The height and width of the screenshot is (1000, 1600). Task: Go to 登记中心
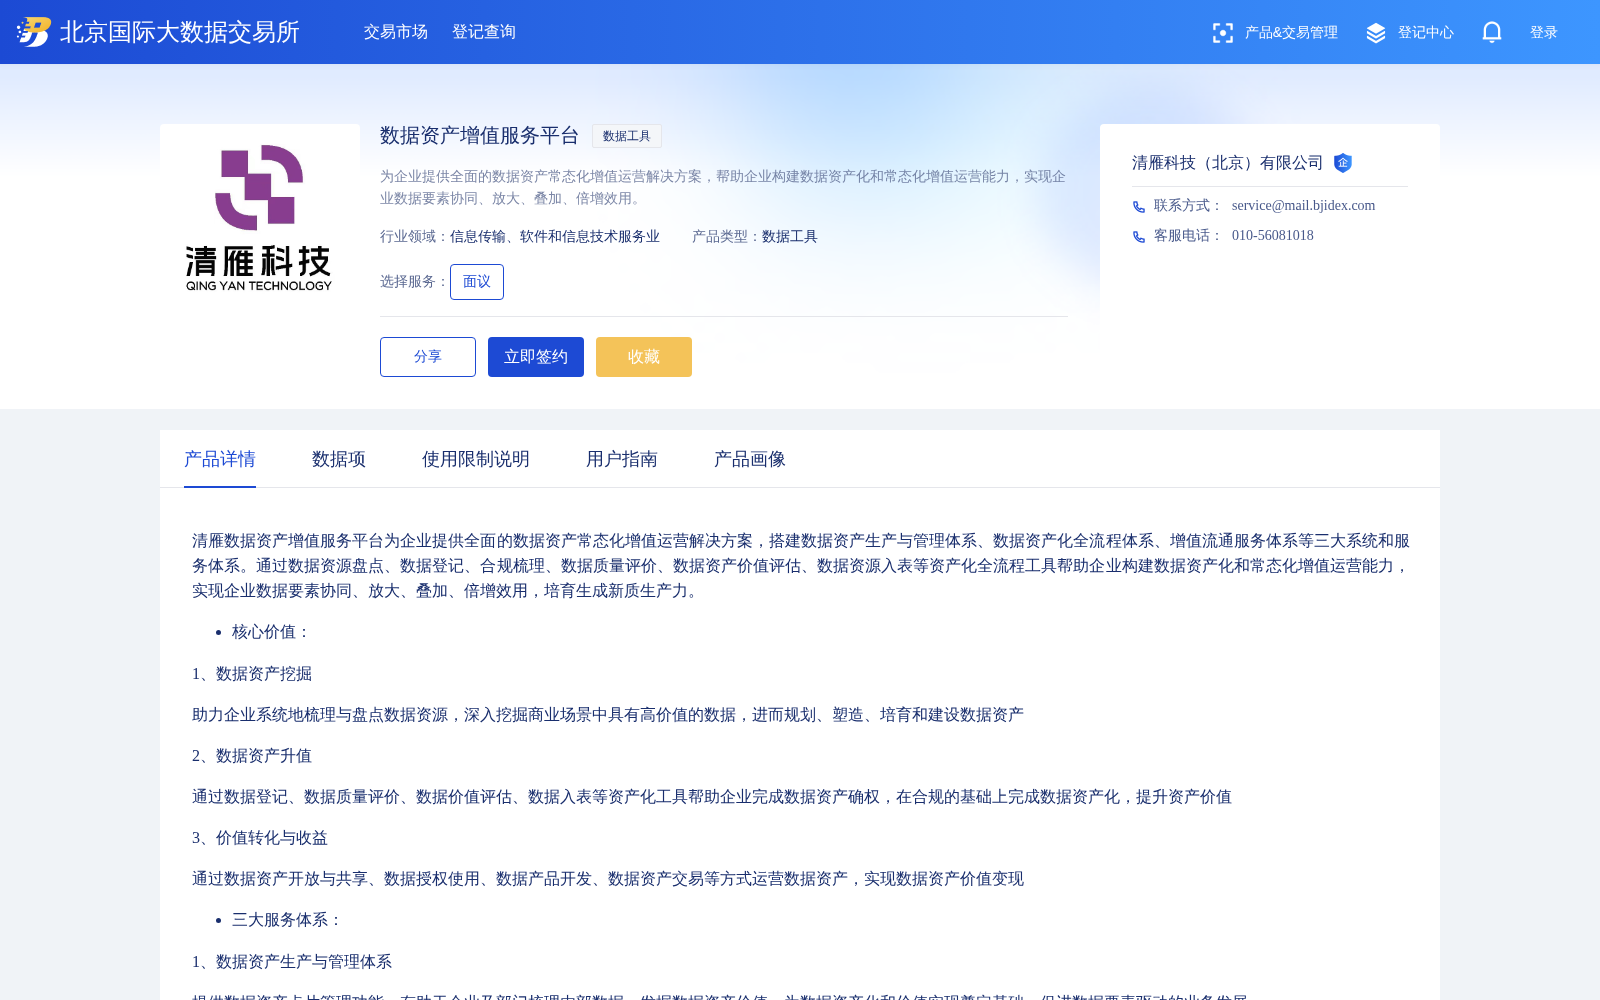(x=1426, y=33)
